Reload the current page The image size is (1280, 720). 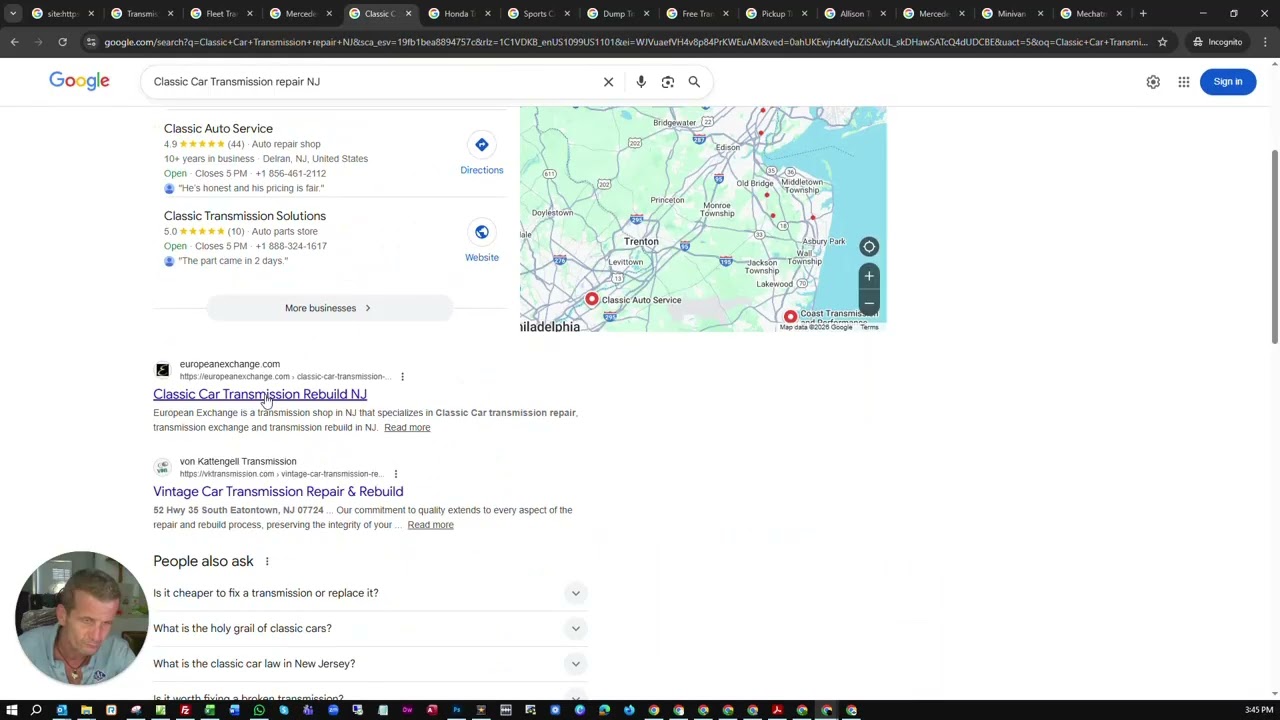62,42
